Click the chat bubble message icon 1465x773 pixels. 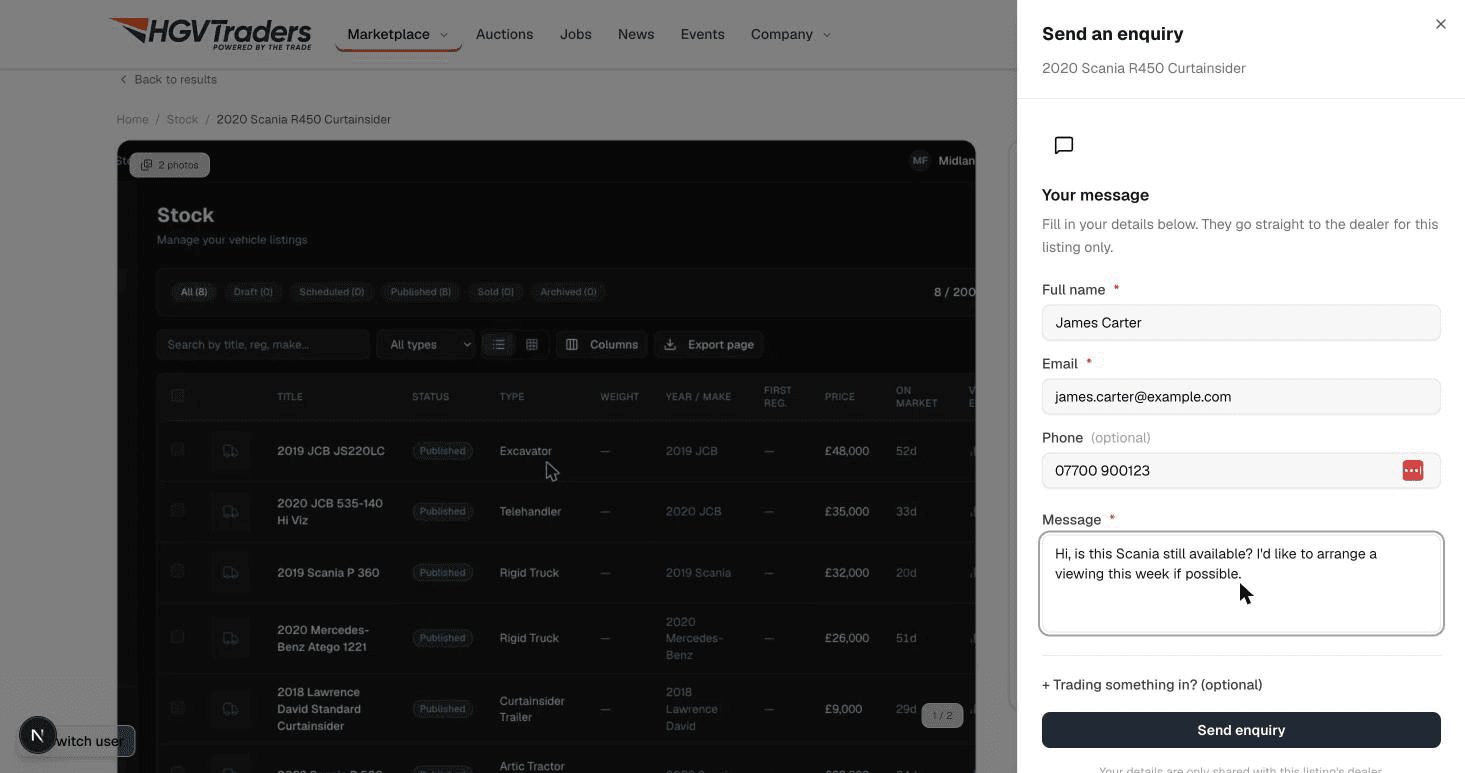1064,146
